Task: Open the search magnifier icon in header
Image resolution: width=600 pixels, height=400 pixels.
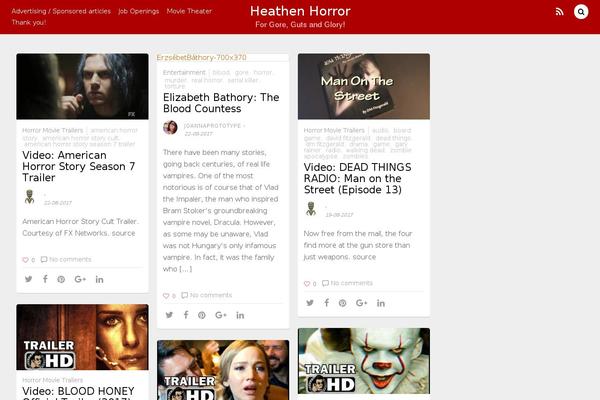Action: coord(581,12)
